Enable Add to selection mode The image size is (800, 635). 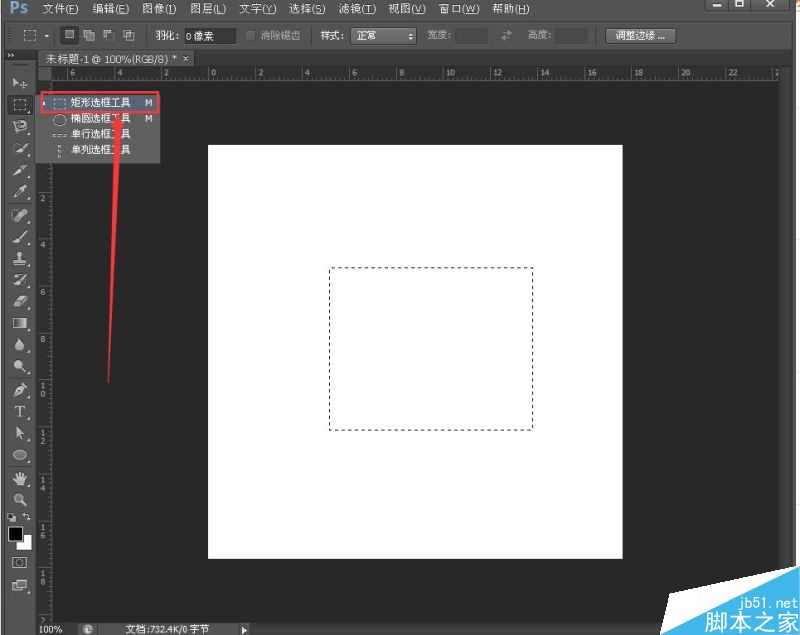pos(89,35)
